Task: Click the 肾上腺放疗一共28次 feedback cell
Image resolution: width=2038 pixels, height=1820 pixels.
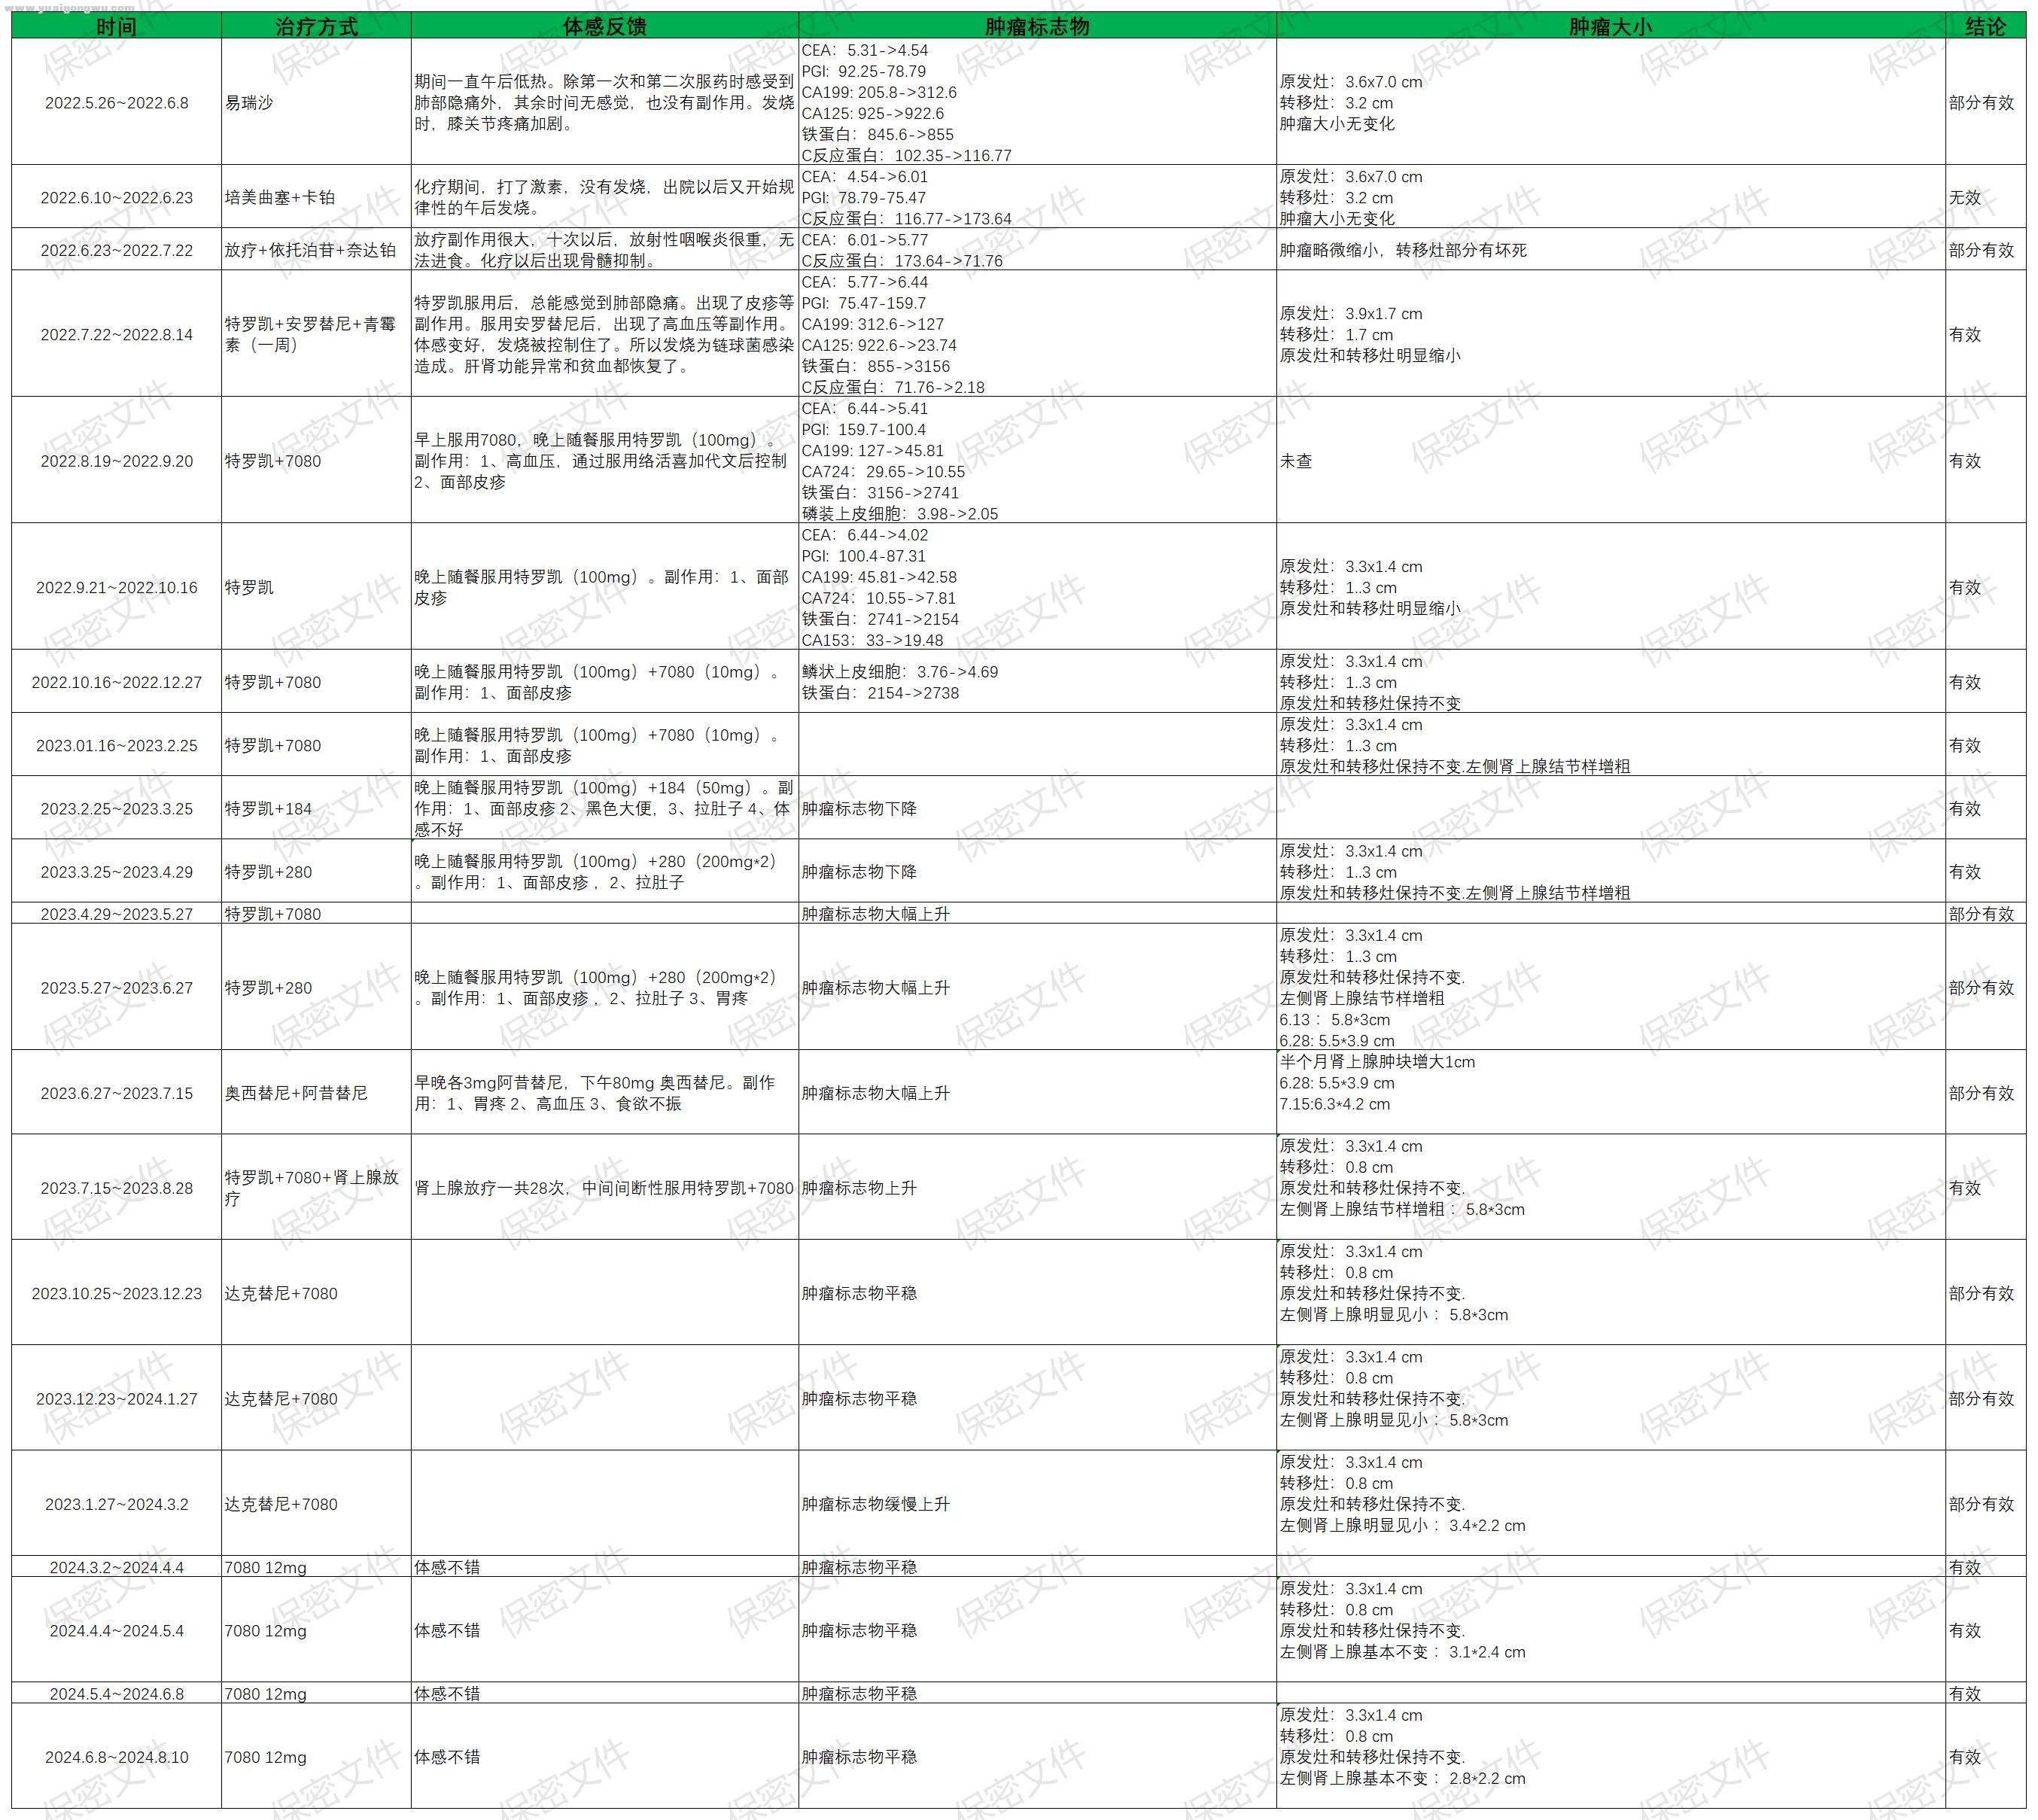Action: click(x=605, y=1188)
